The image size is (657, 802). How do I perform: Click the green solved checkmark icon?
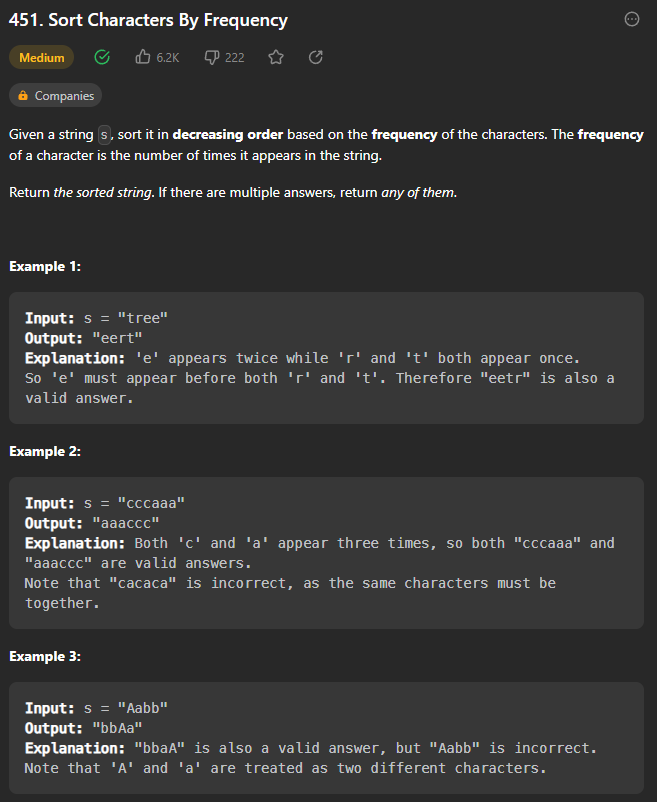(102, 57)
